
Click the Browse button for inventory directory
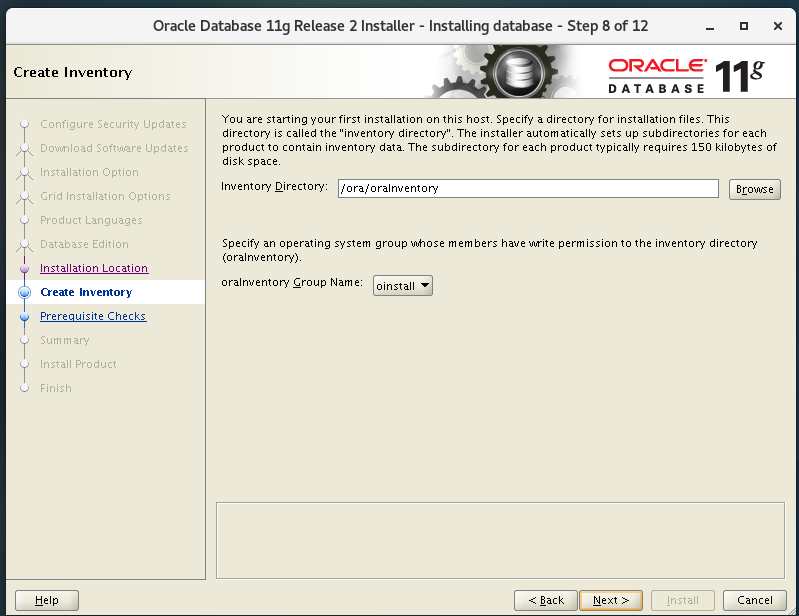pos(754,189)
